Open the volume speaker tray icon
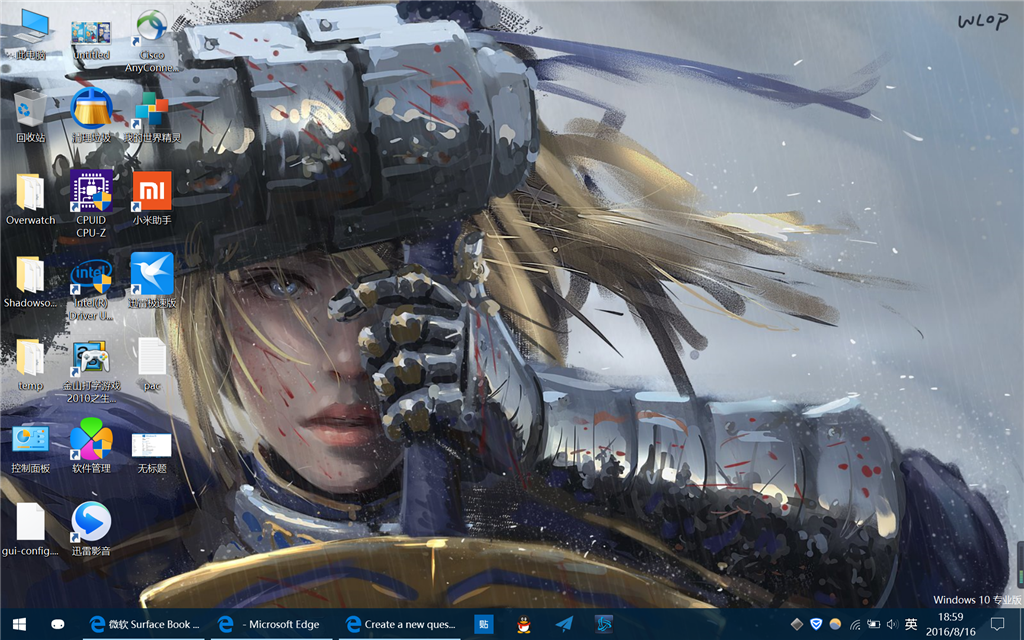The image size is (1024, 640). pos(892,624)
